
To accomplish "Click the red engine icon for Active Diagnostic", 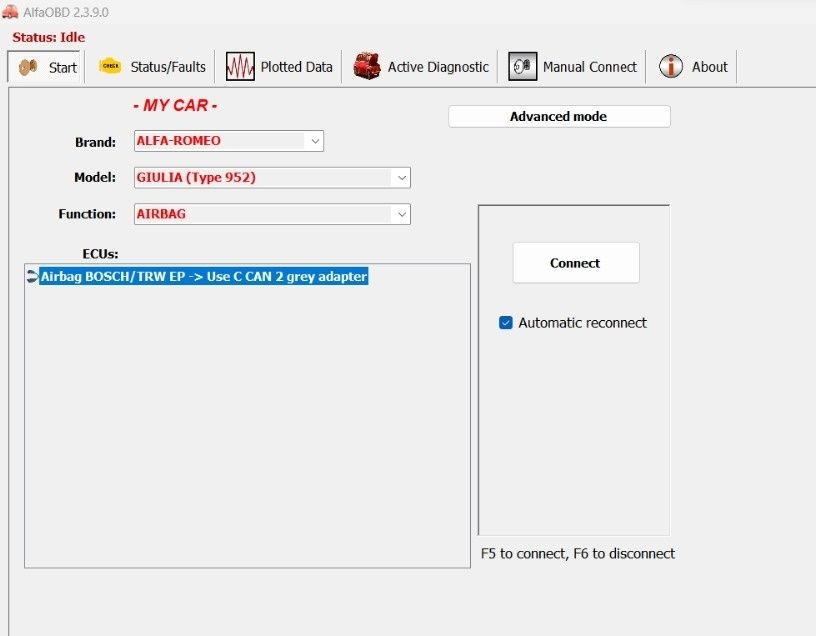I will pyautogui.click(x=366, y=66).
